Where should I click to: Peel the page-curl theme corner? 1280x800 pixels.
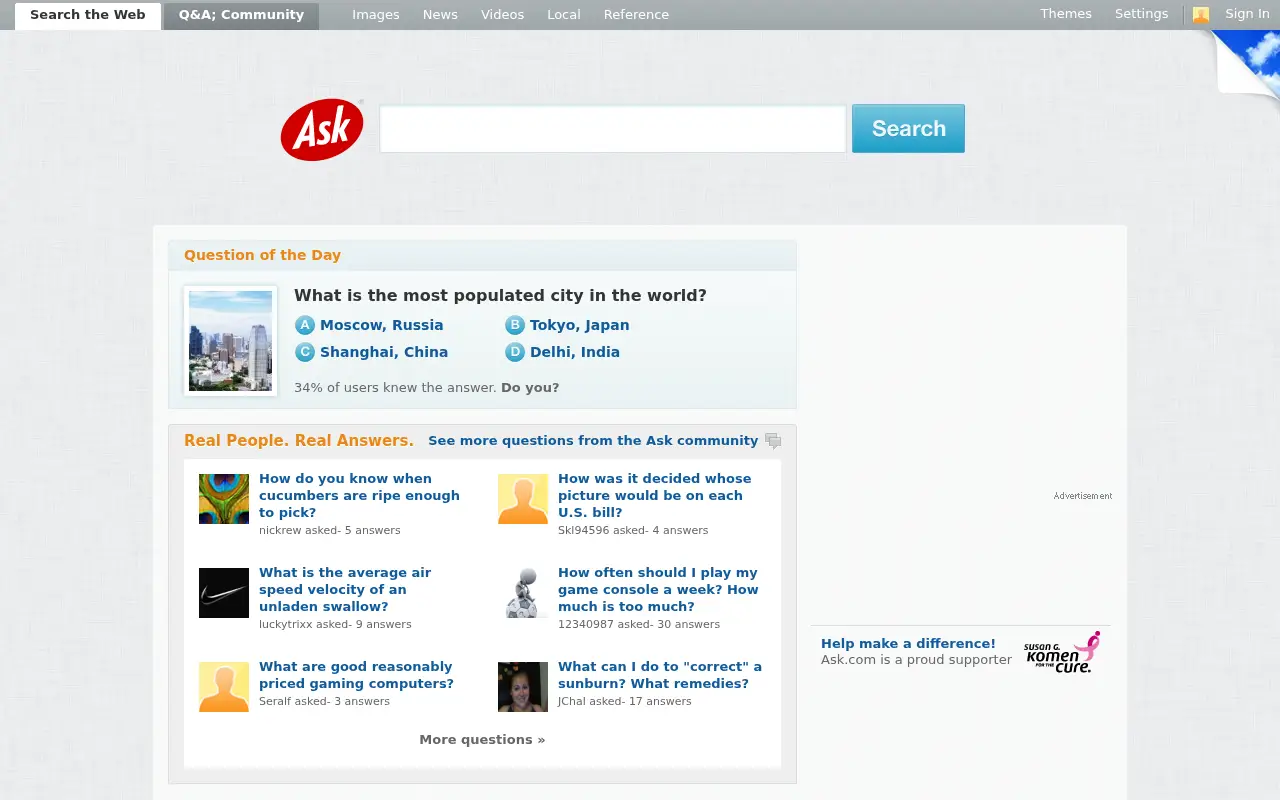click(x=1246, y=64)
